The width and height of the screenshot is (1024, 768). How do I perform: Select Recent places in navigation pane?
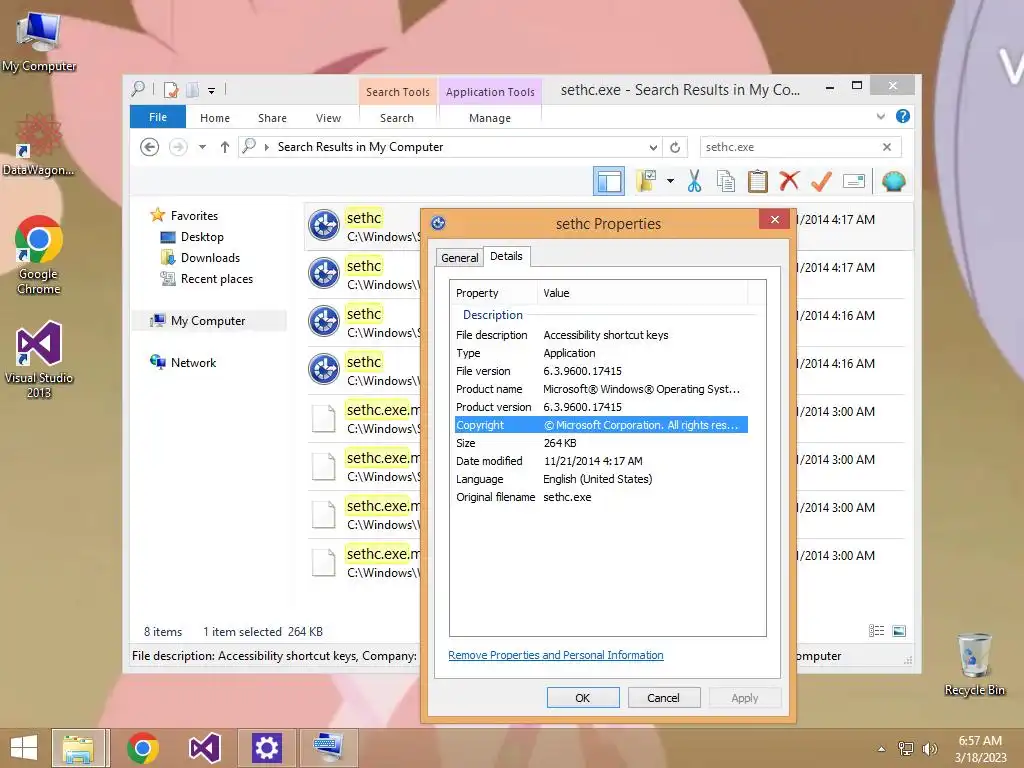click(x=216, y=279)
